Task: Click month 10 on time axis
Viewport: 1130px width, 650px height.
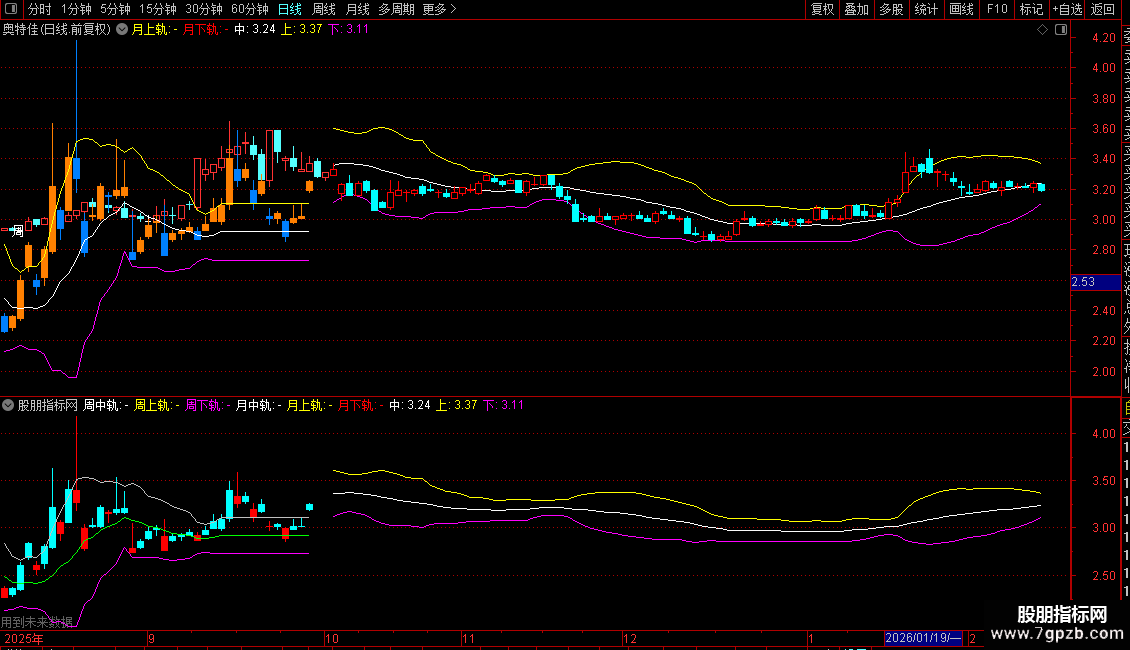Action: [x=332, y=638]
